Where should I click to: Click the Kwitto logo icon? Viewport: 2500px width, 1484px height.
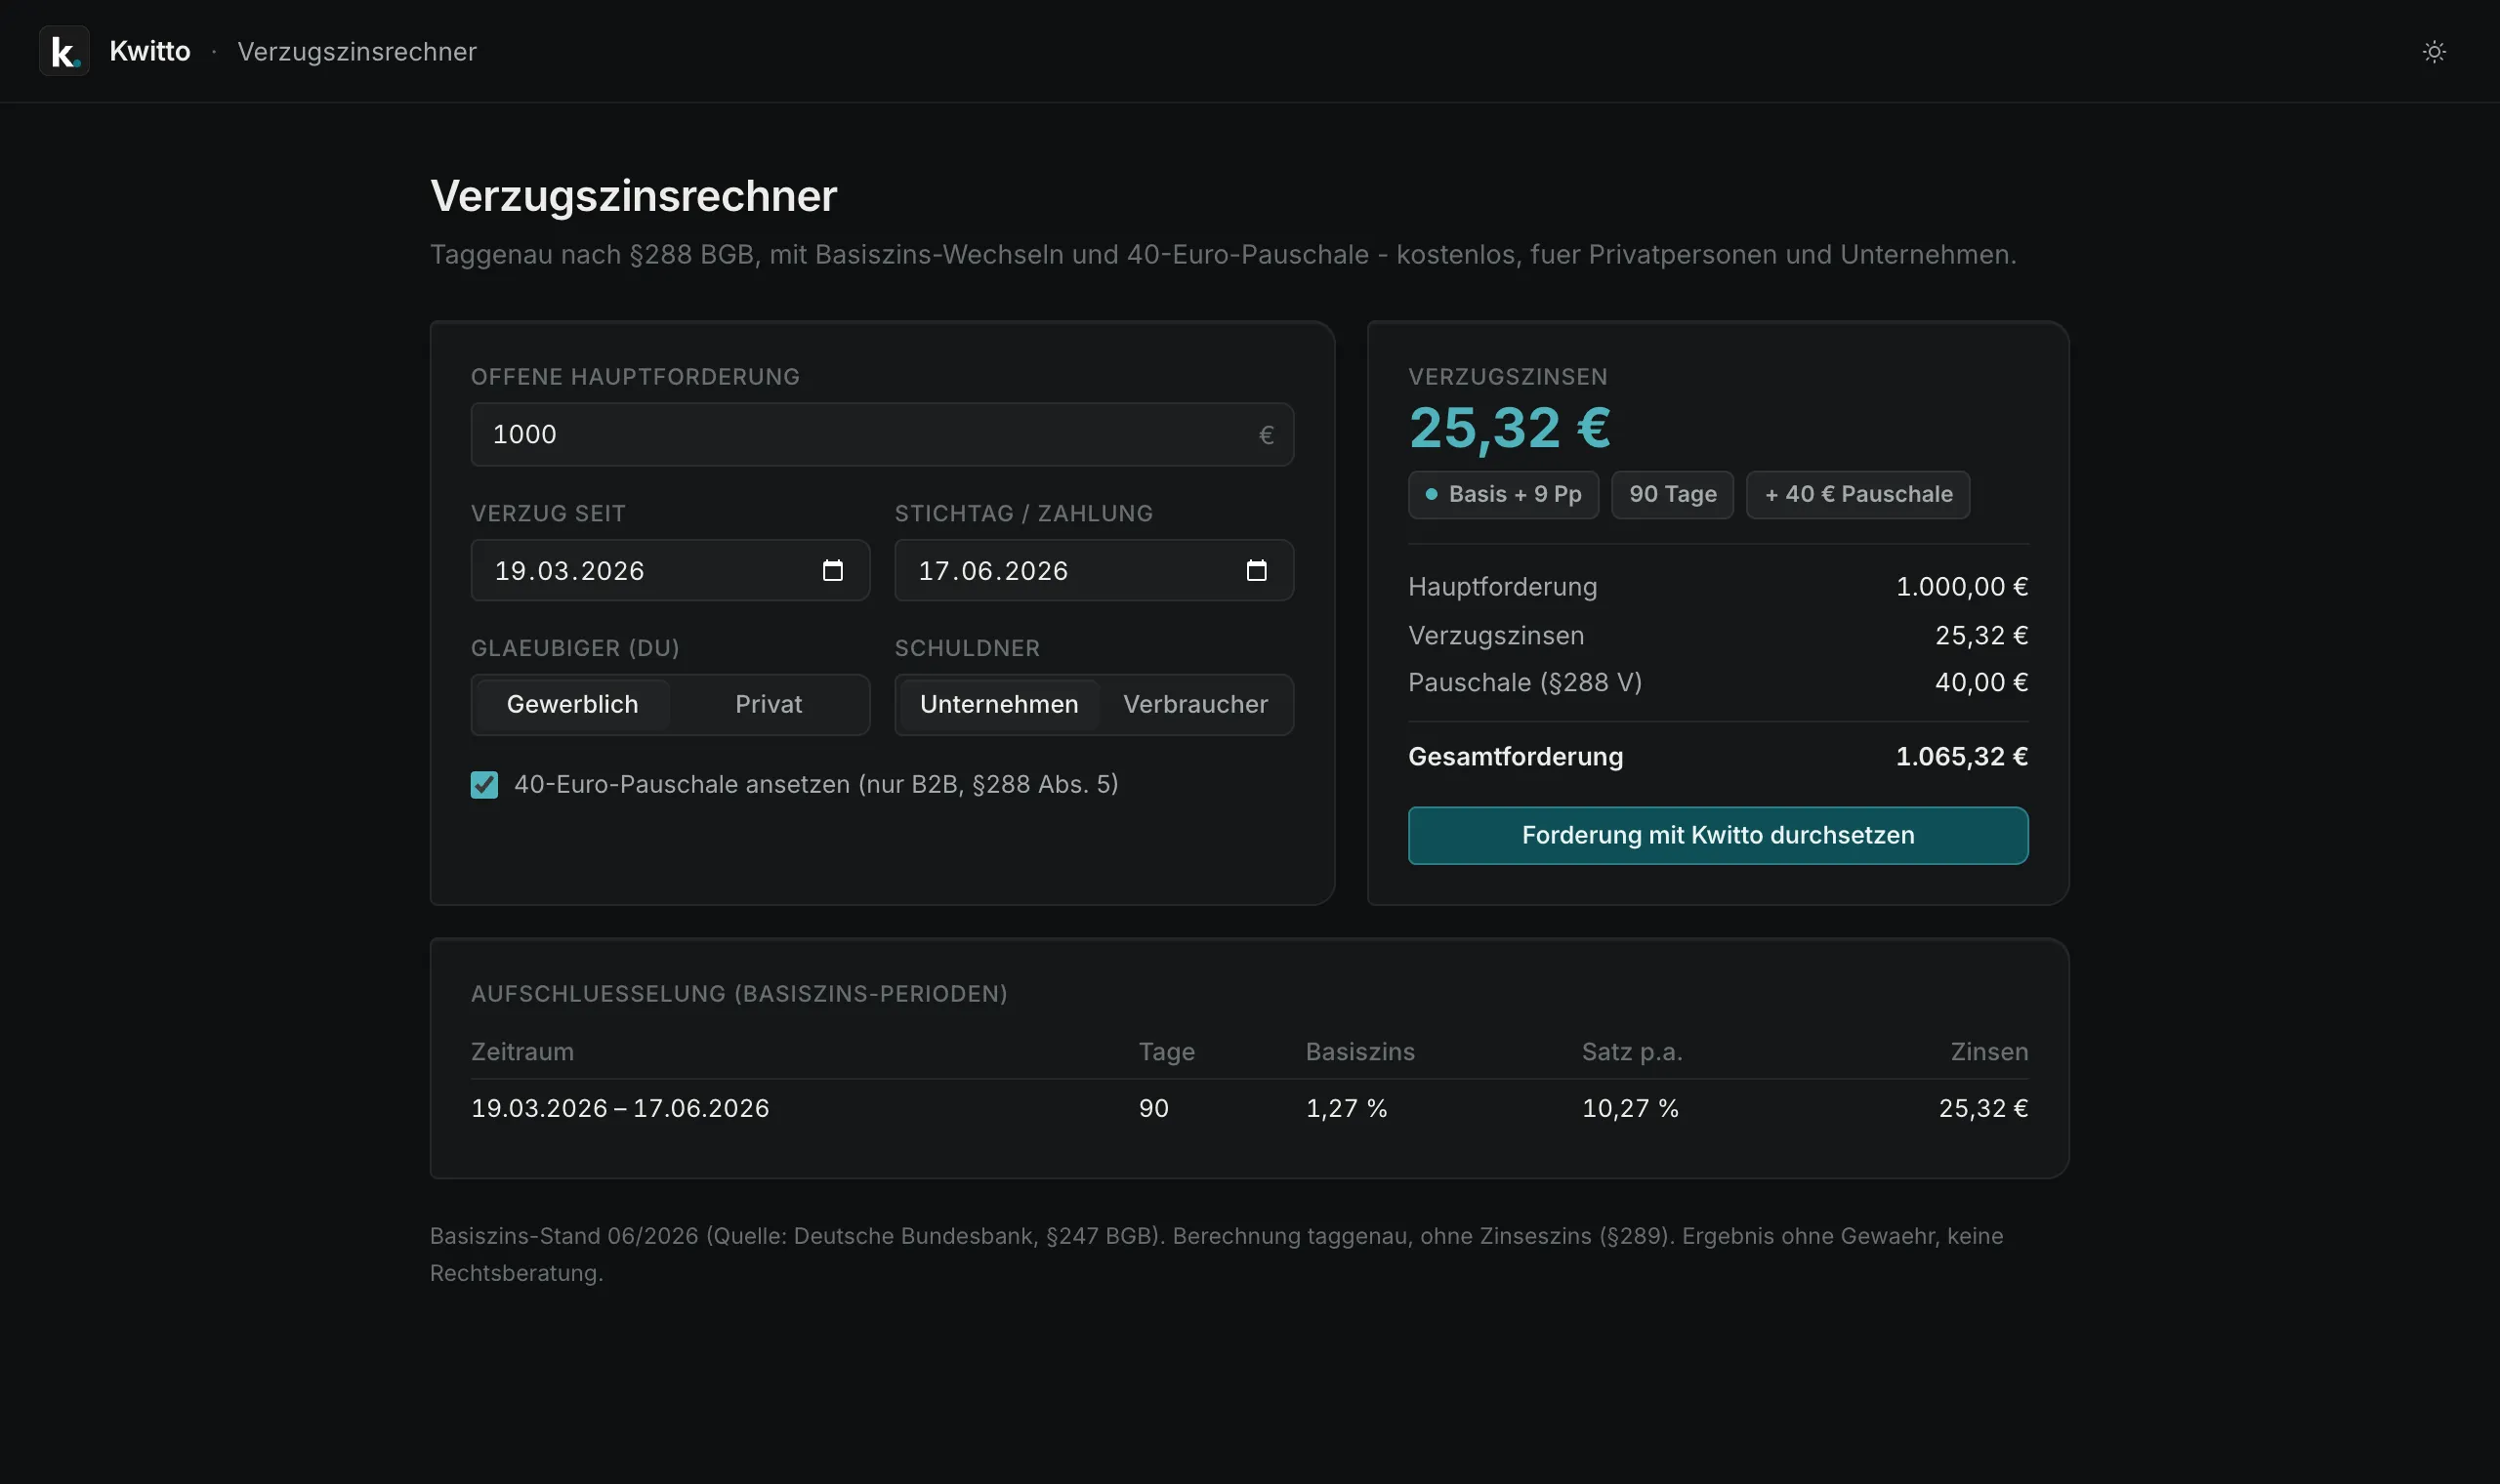click(64, 51)
